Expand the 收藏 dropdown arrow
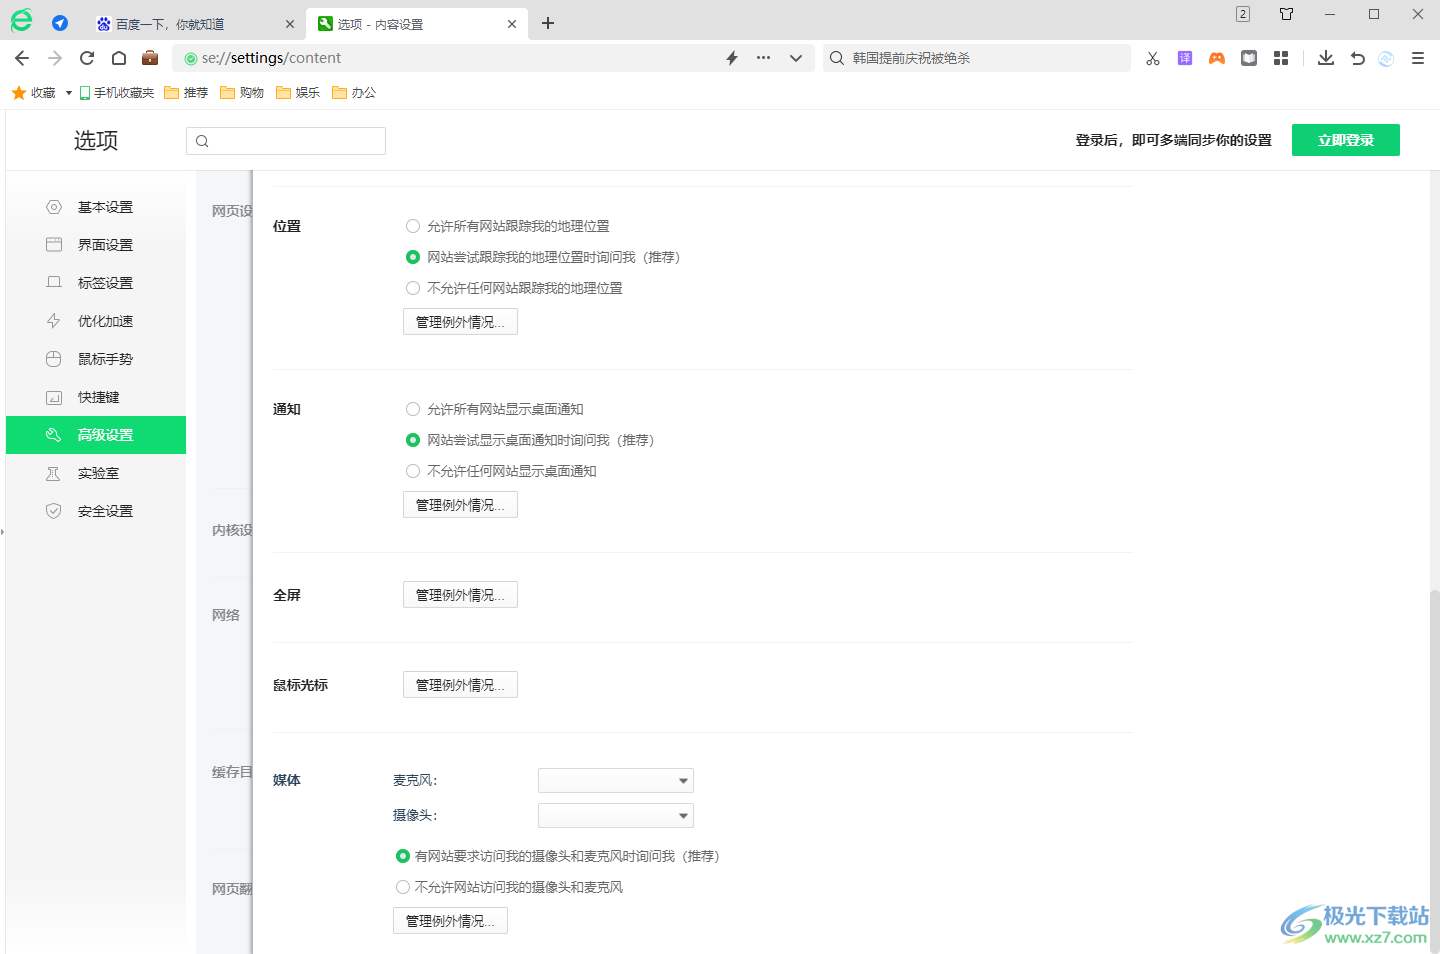The width and height of the screenshot is (1440, 954). (x=69, y=93)
